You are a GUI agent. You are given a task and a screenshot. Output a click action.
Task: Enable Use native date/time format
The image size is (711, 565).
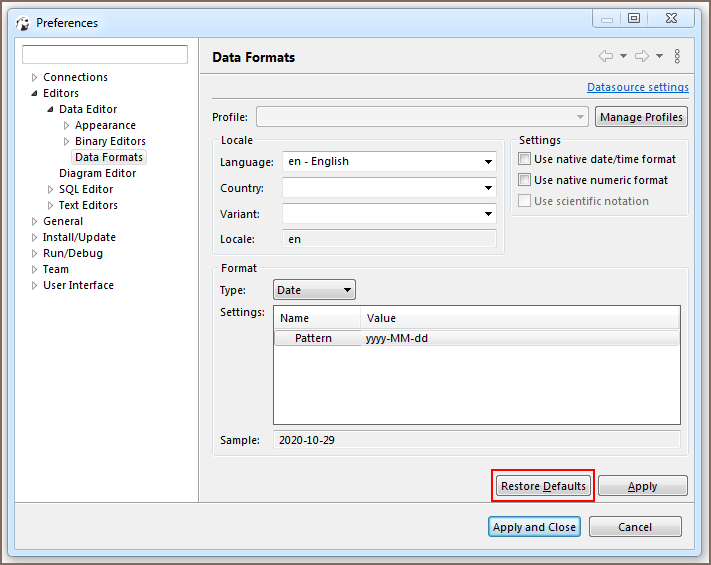click(525, 159)
